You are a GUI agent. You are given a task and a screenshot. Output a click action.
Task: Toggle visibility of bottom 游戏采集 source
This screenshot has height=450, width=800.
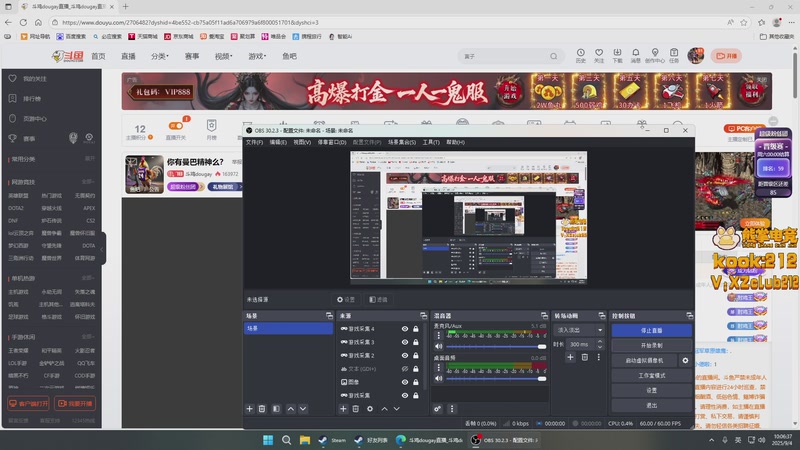pos(405,395)
